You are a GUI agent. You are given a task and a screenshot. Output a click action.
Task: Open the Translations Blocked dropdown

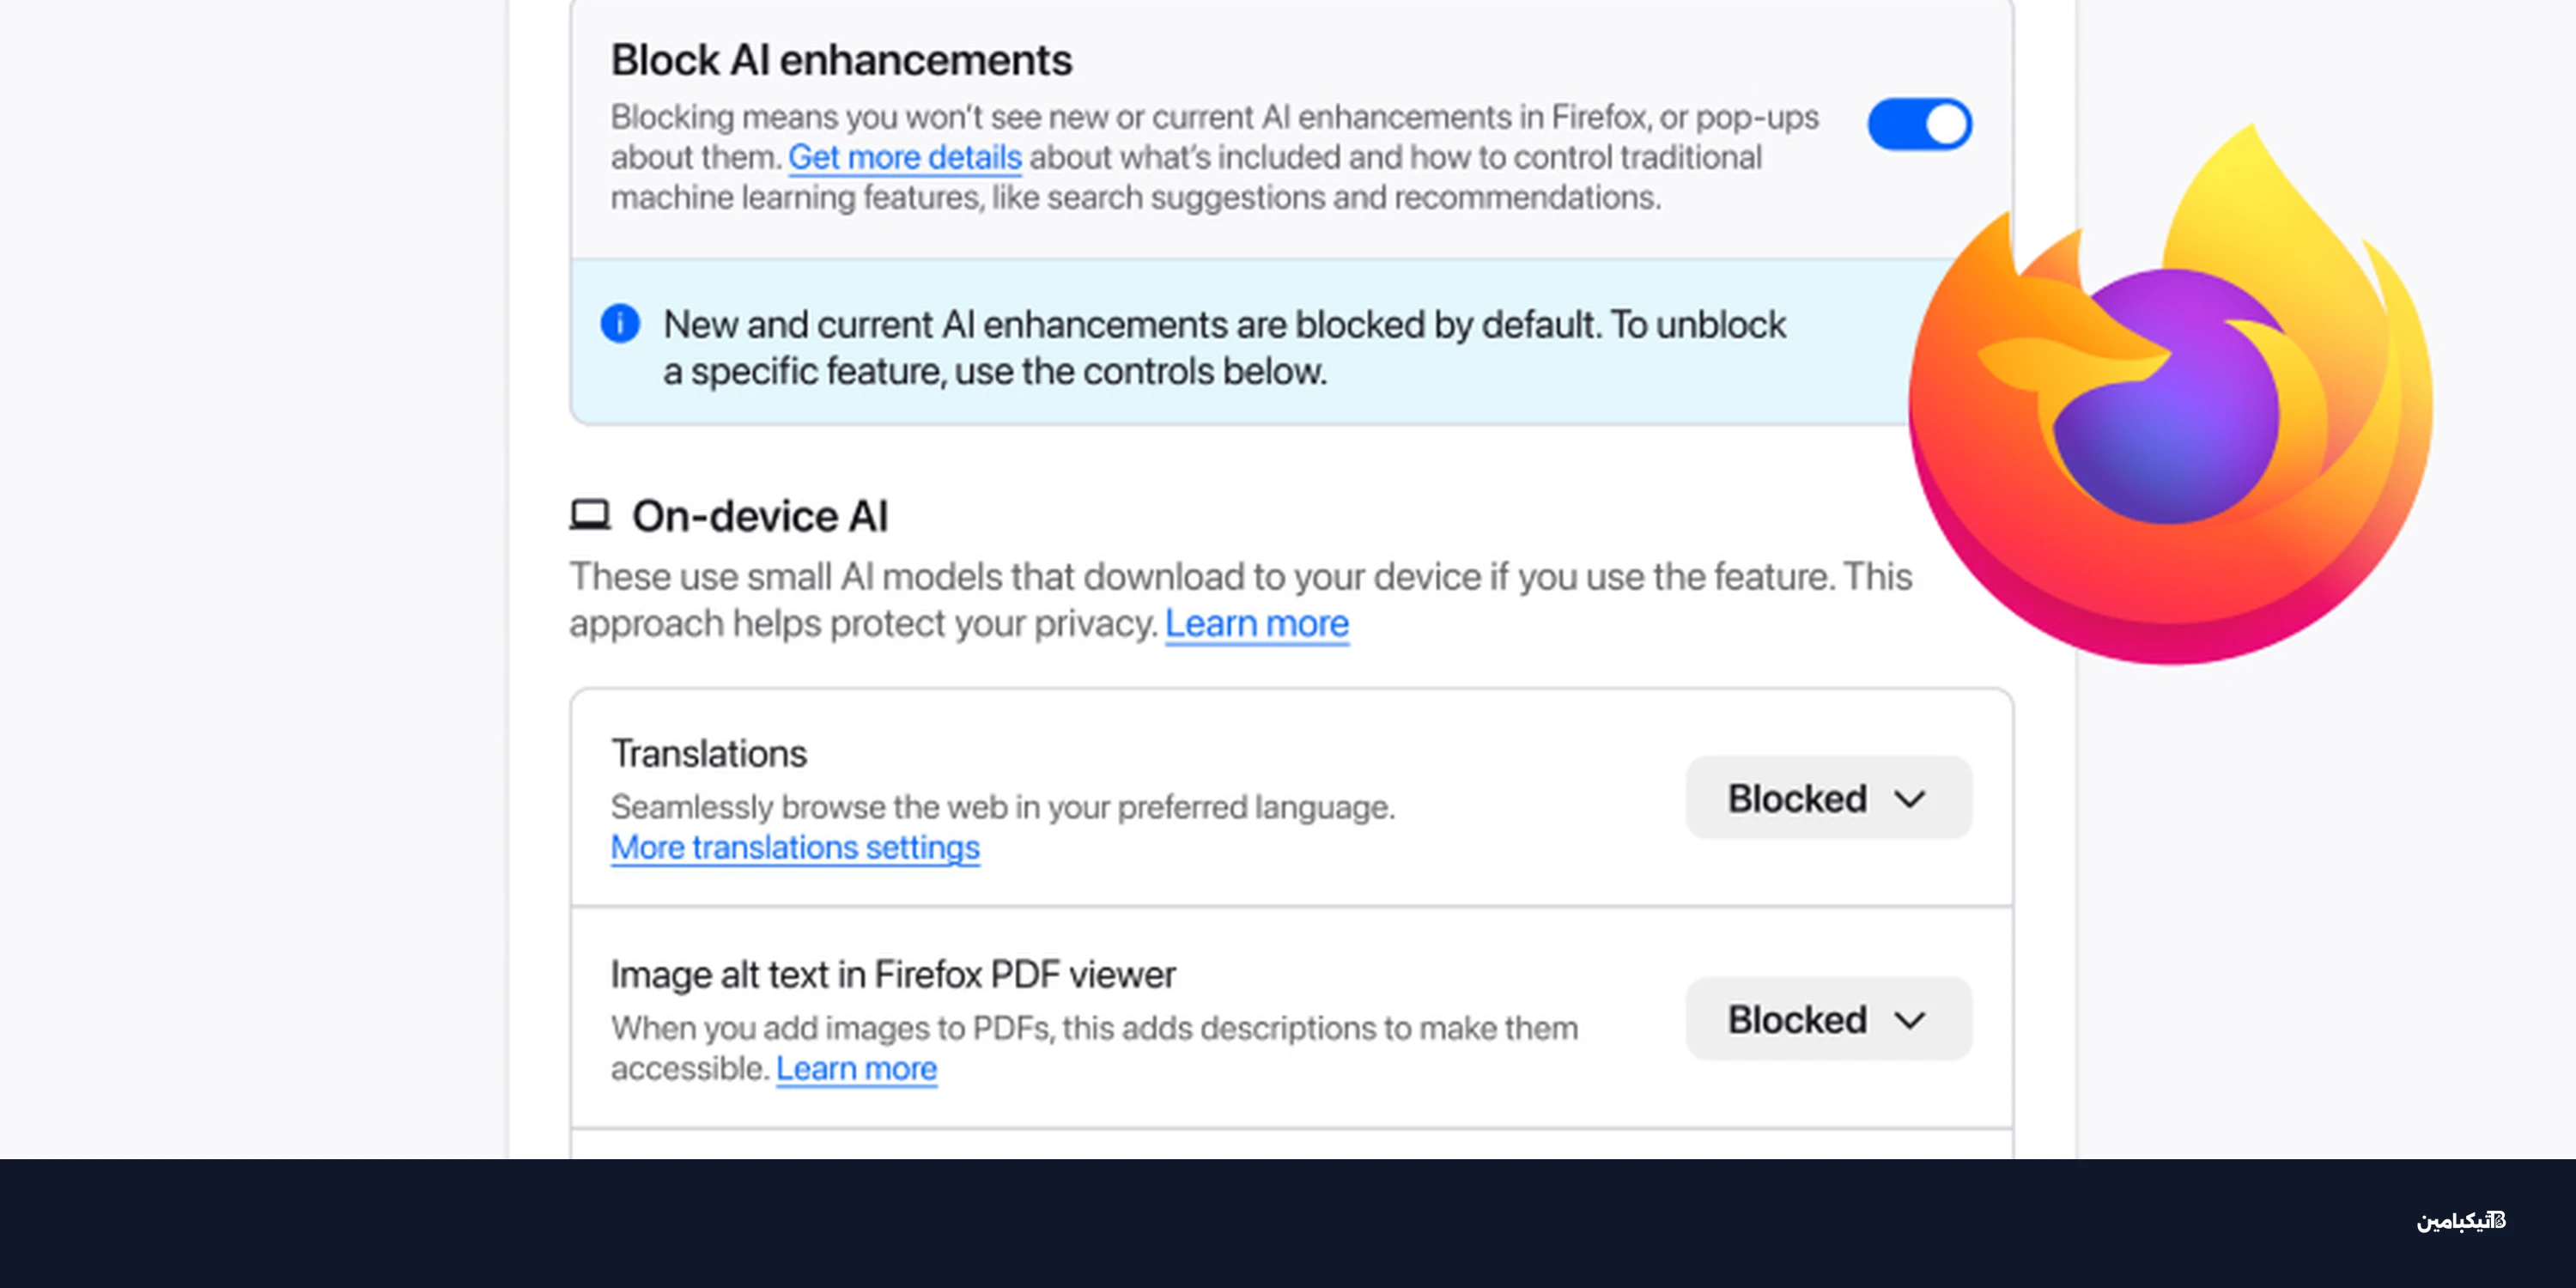1828,798
